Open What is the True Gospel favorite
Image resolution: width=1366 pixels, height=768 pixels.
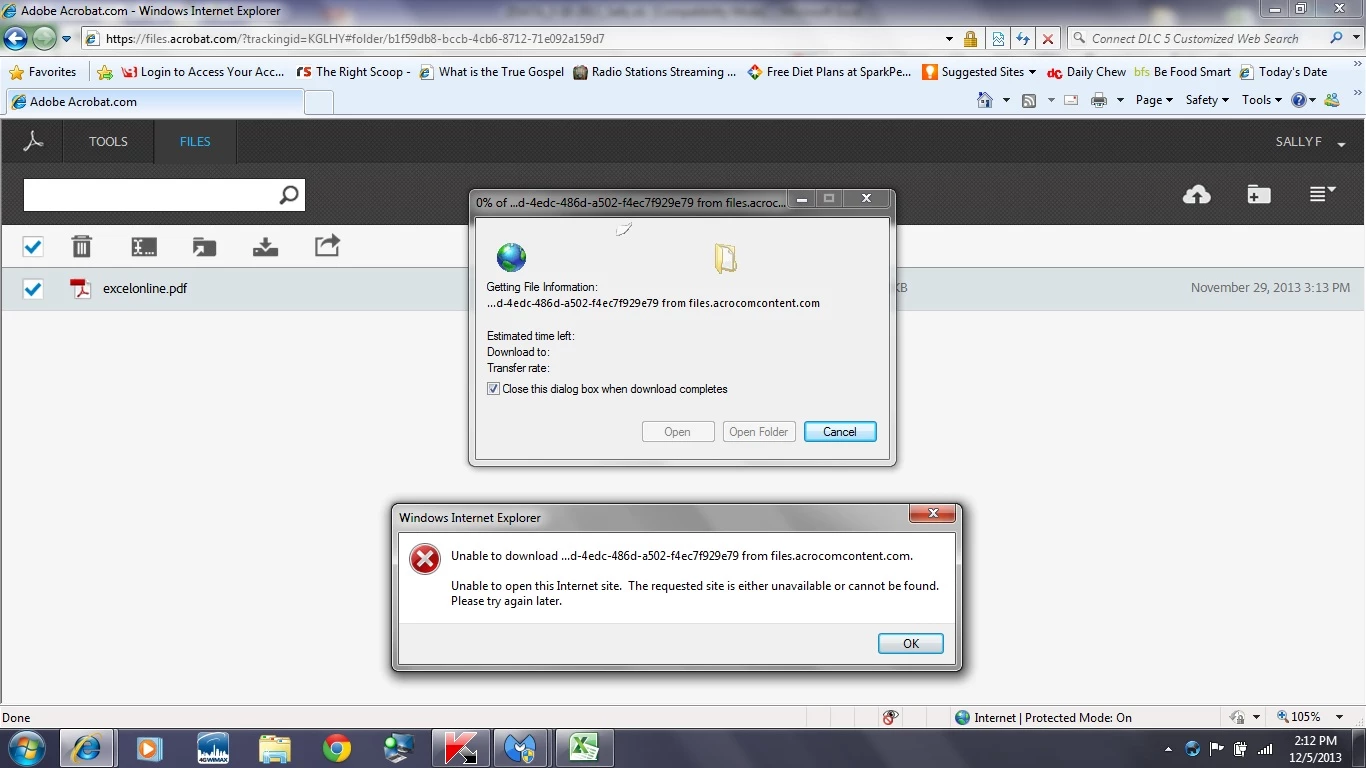tap(492, 72)
